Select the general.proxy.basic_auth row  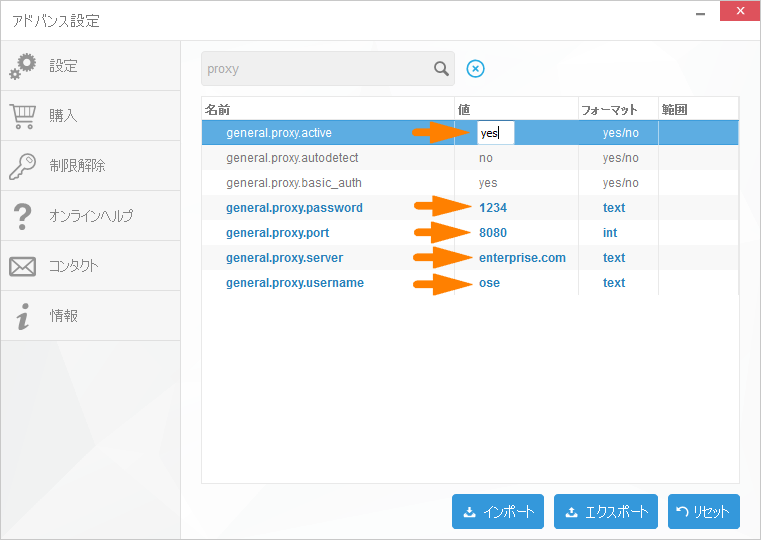(x=470, y=183)
